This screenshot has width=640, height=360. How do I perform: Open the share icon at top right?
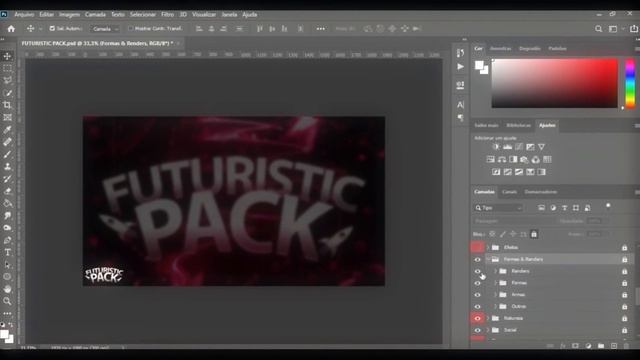634,29
